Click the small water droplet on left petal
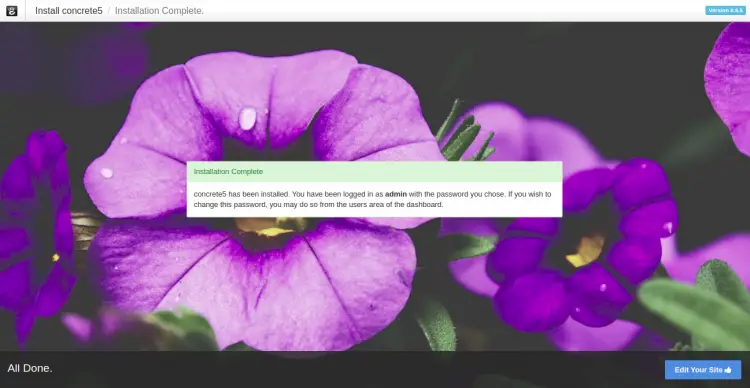Screen dimensions: 750x388 106,173
